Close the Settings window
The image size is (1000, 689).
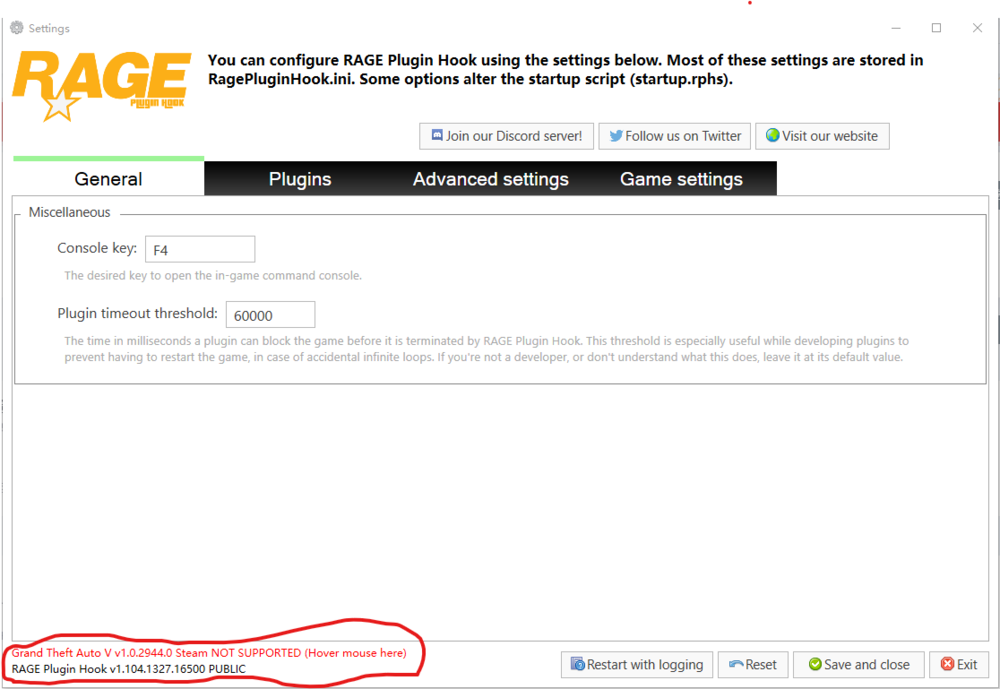coord(977,28)
